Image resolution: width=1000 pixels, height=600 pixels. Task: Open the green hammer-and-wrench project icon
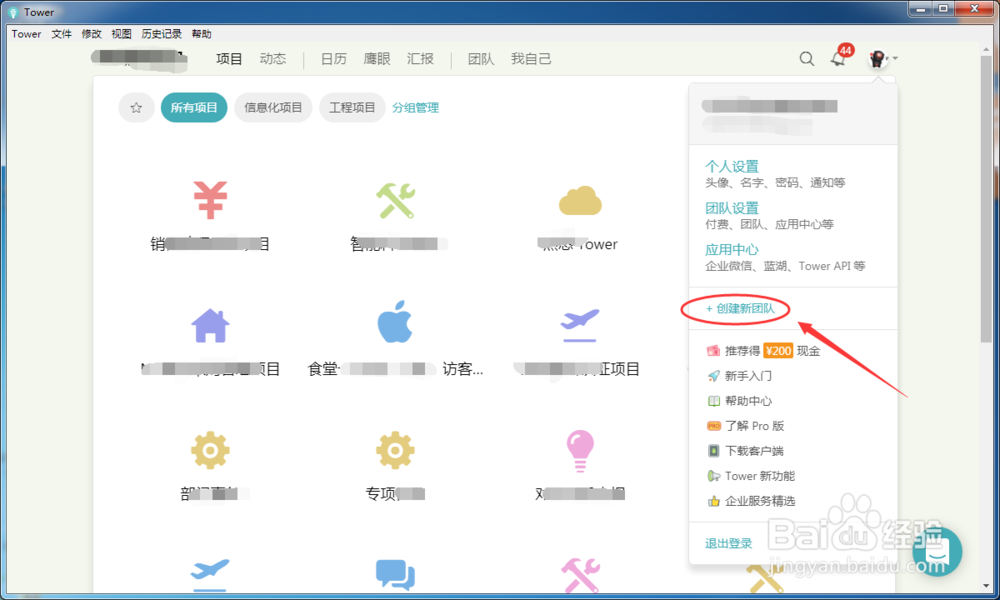(395, 200)
